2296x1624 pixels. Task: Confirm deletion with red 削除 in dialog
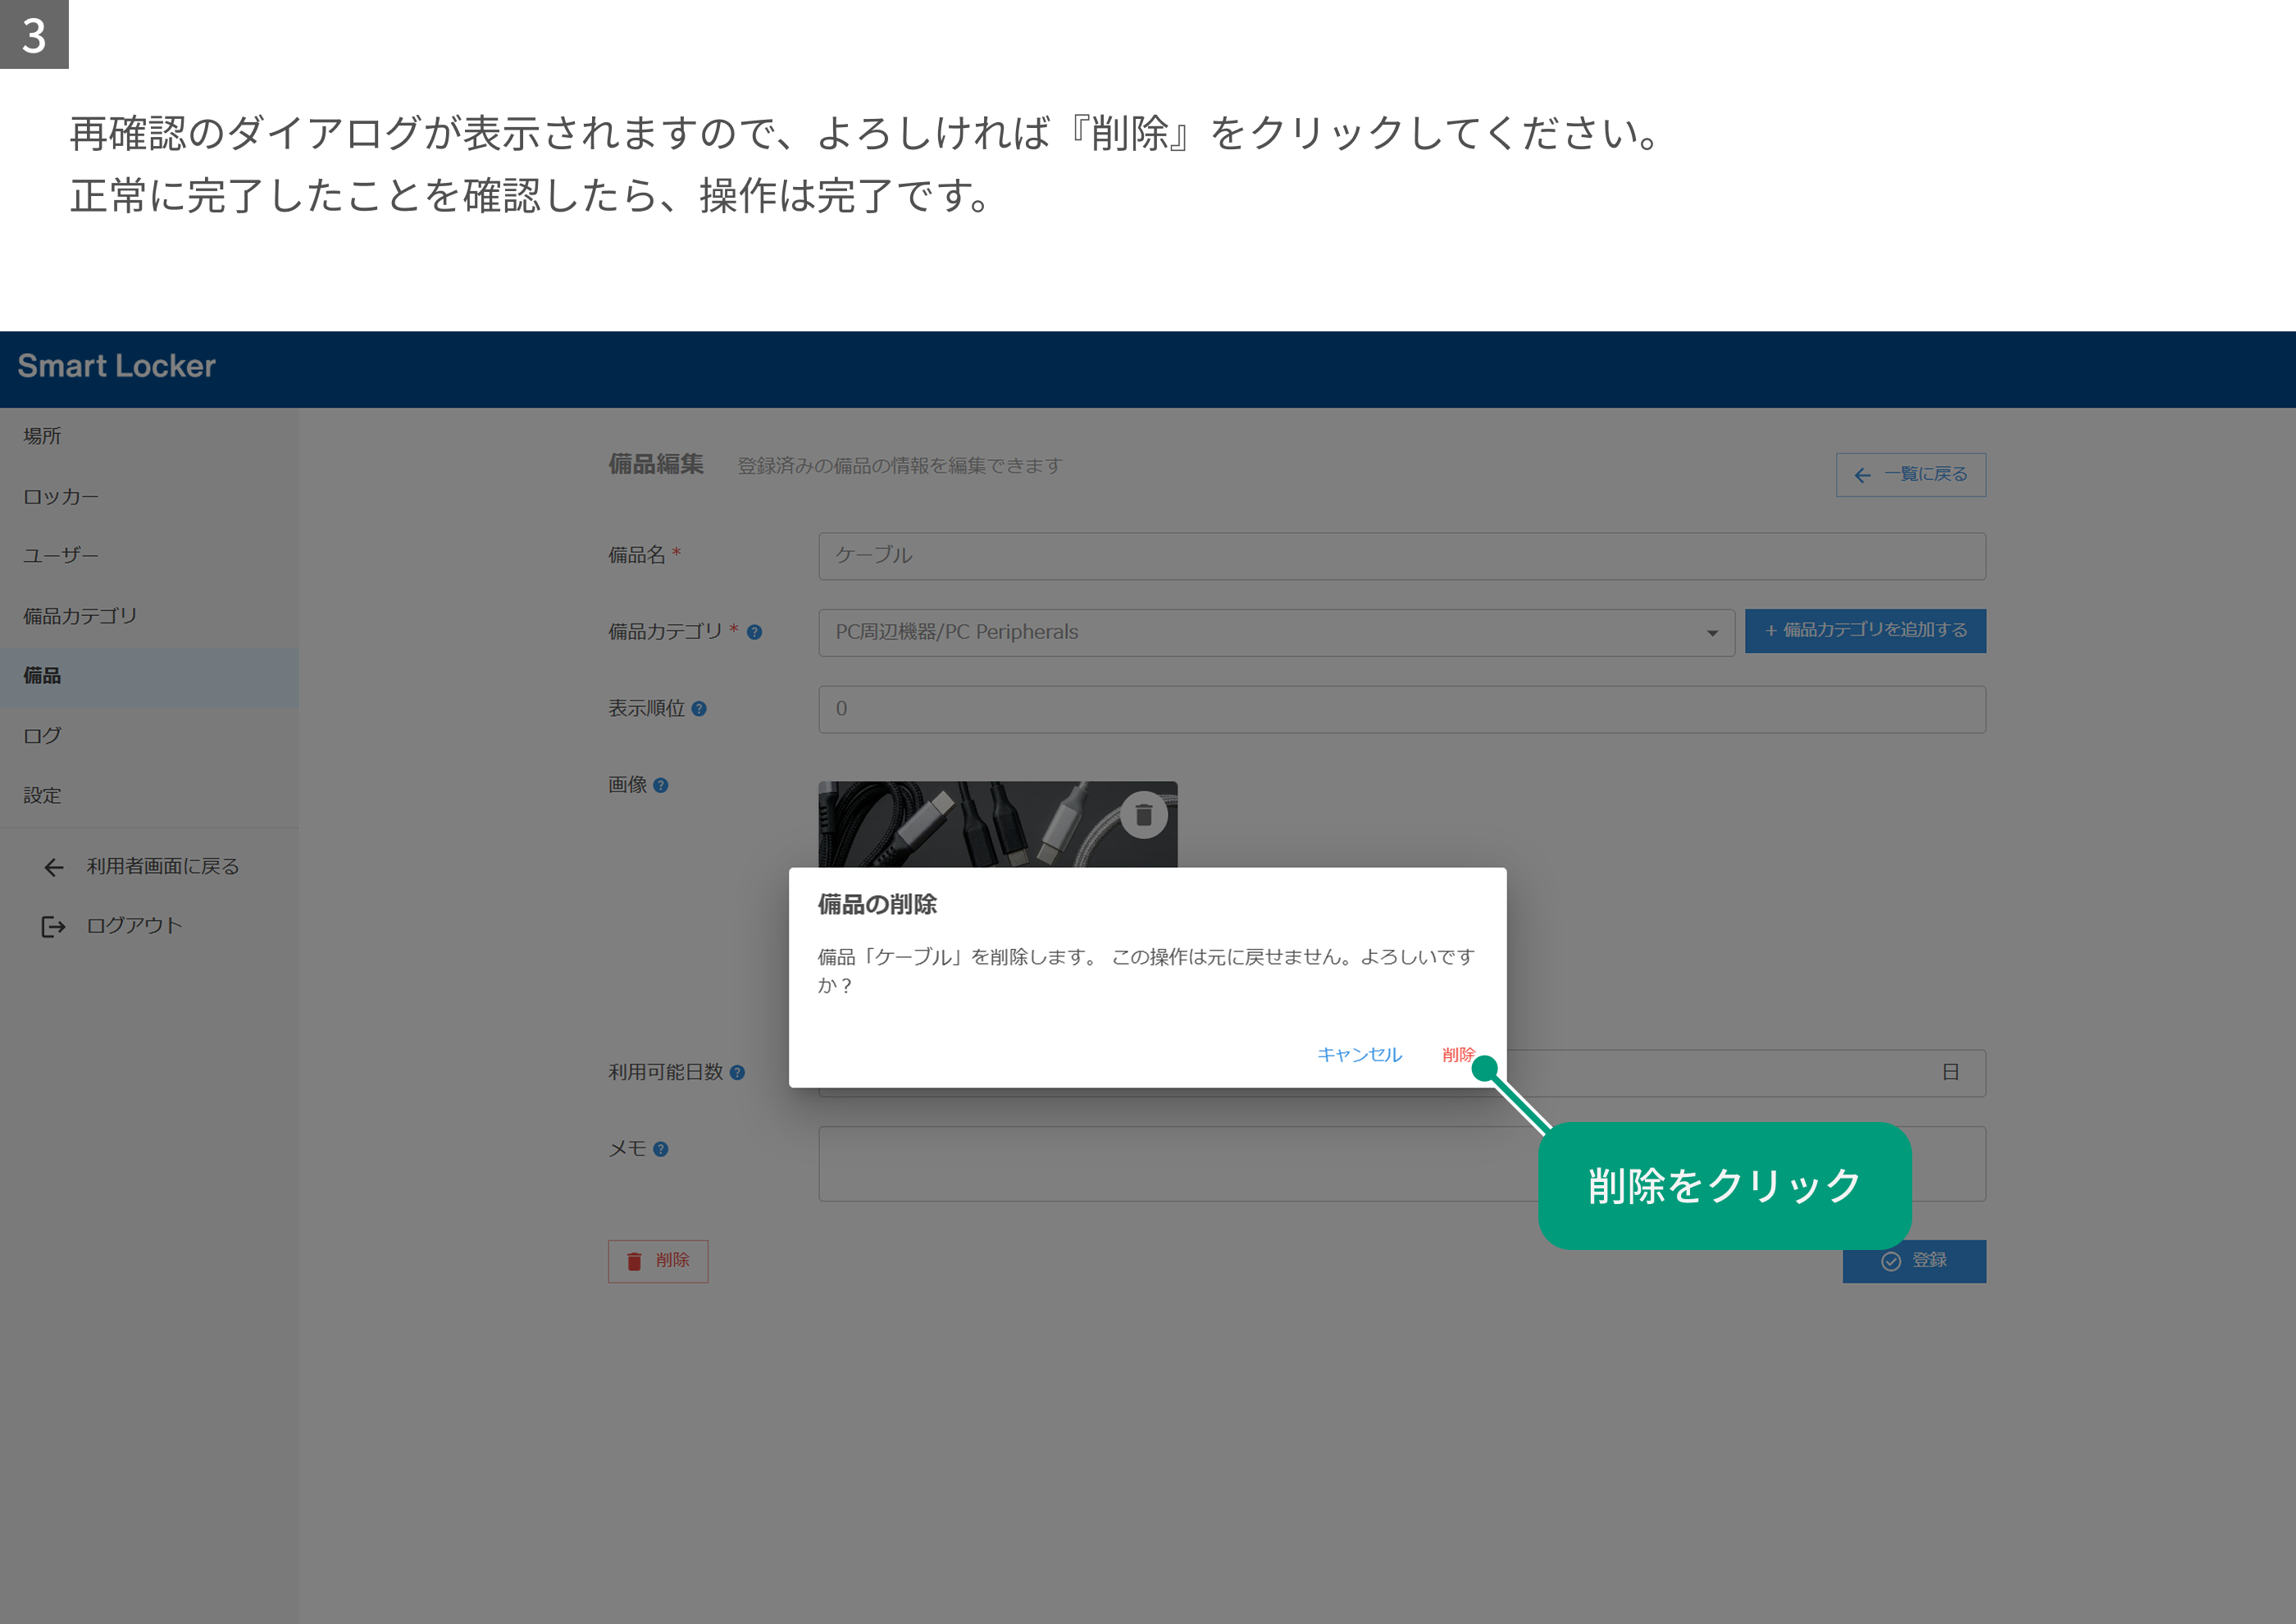[1458, 1055]
